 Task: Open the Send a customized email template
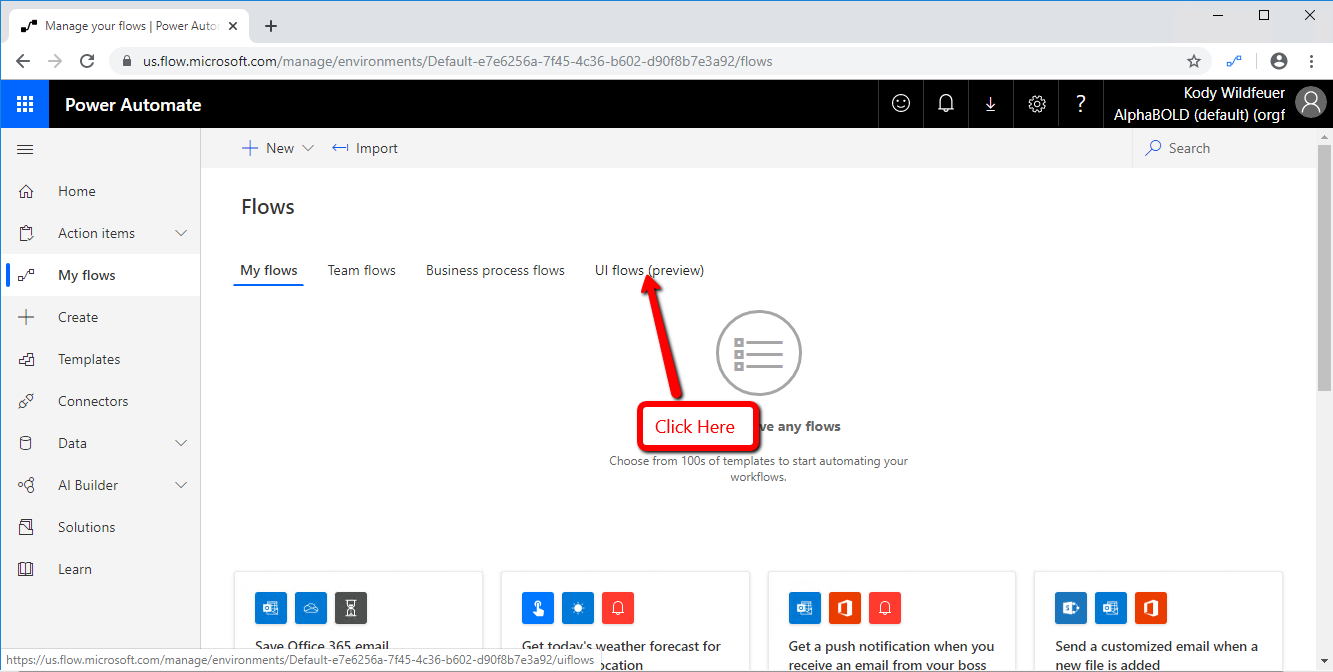pyautogui.click(x=1158, y=621)
